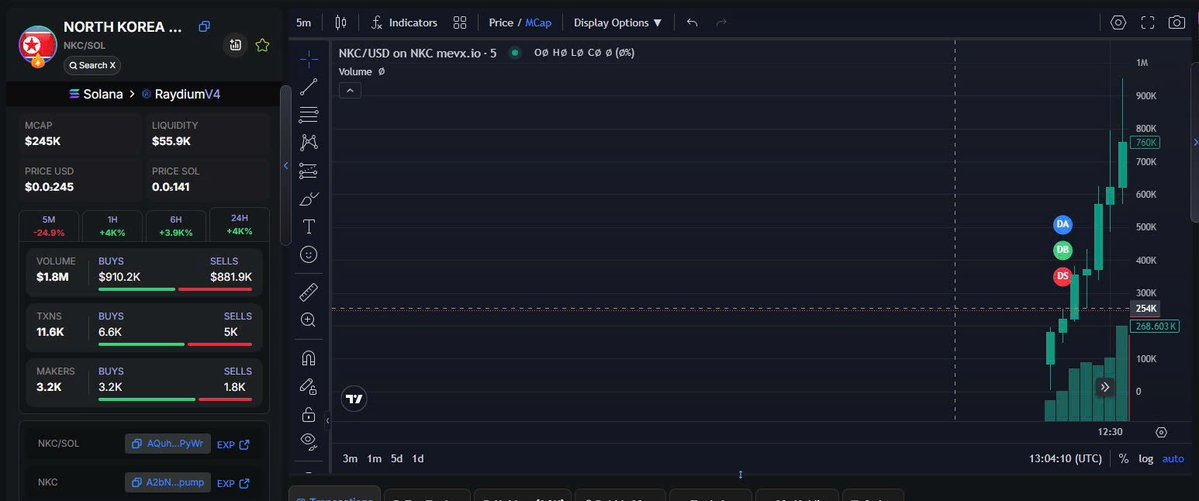Hide all drawings with eye icon

pos(309,440)
